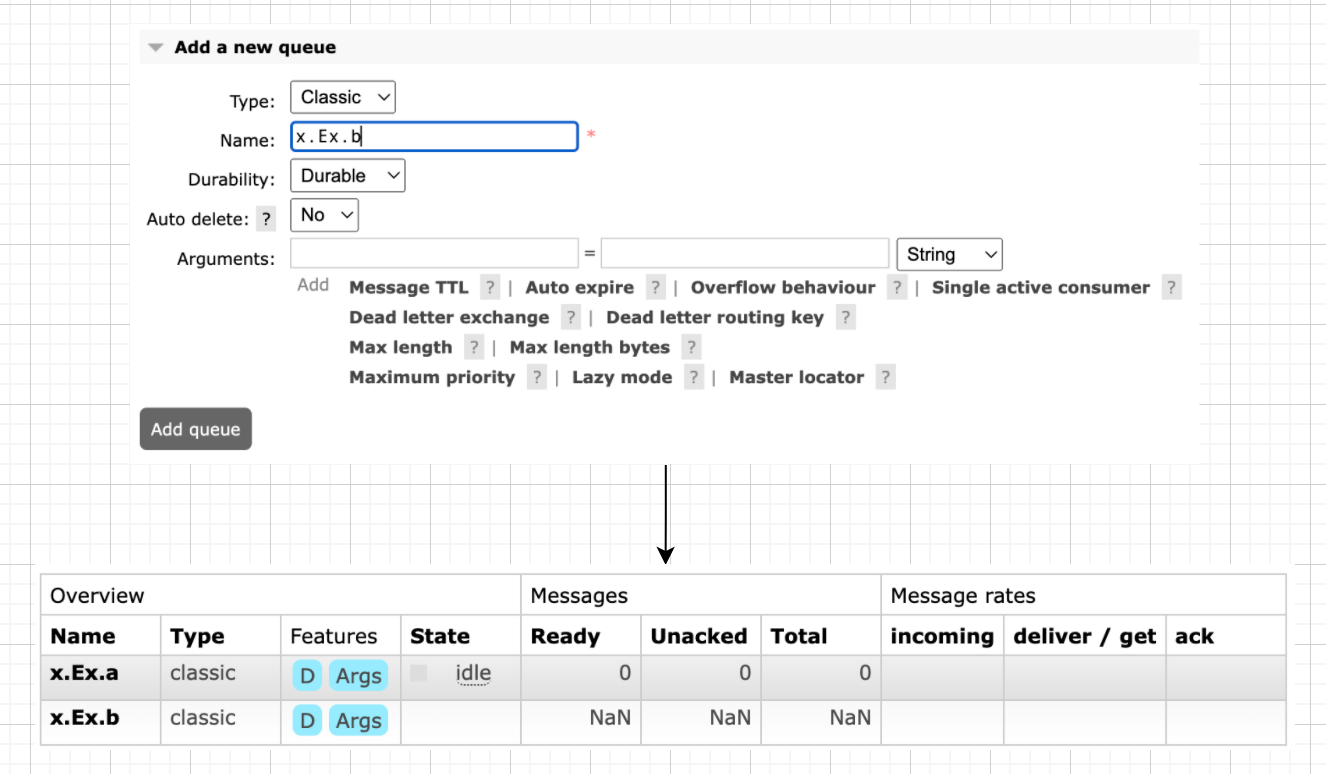Image resolution: width=1326 pixels, height=774 pixels.
Task: Add the Auto expire argument
Action: (x=580, y=288)
